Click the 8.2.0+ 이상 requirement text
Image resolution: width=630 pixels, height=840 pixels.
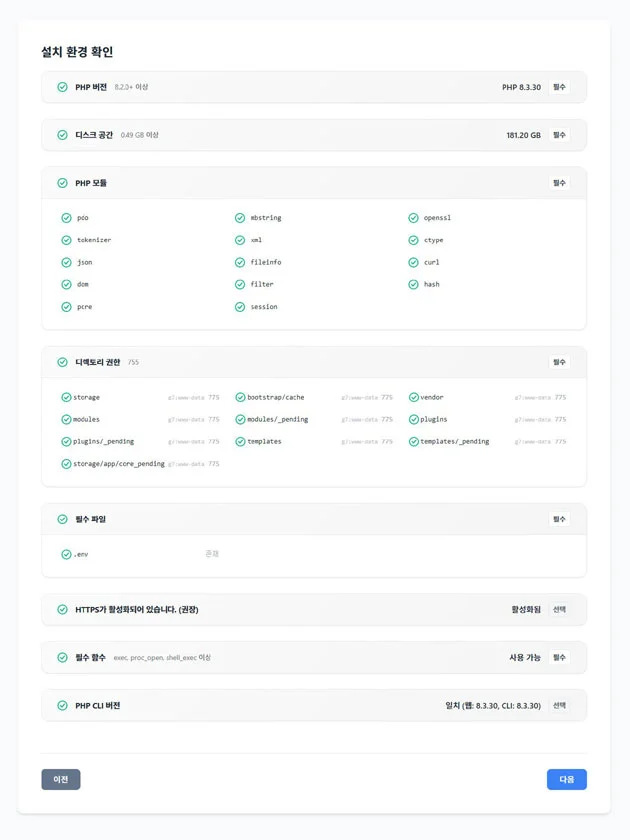coord(131,87)
